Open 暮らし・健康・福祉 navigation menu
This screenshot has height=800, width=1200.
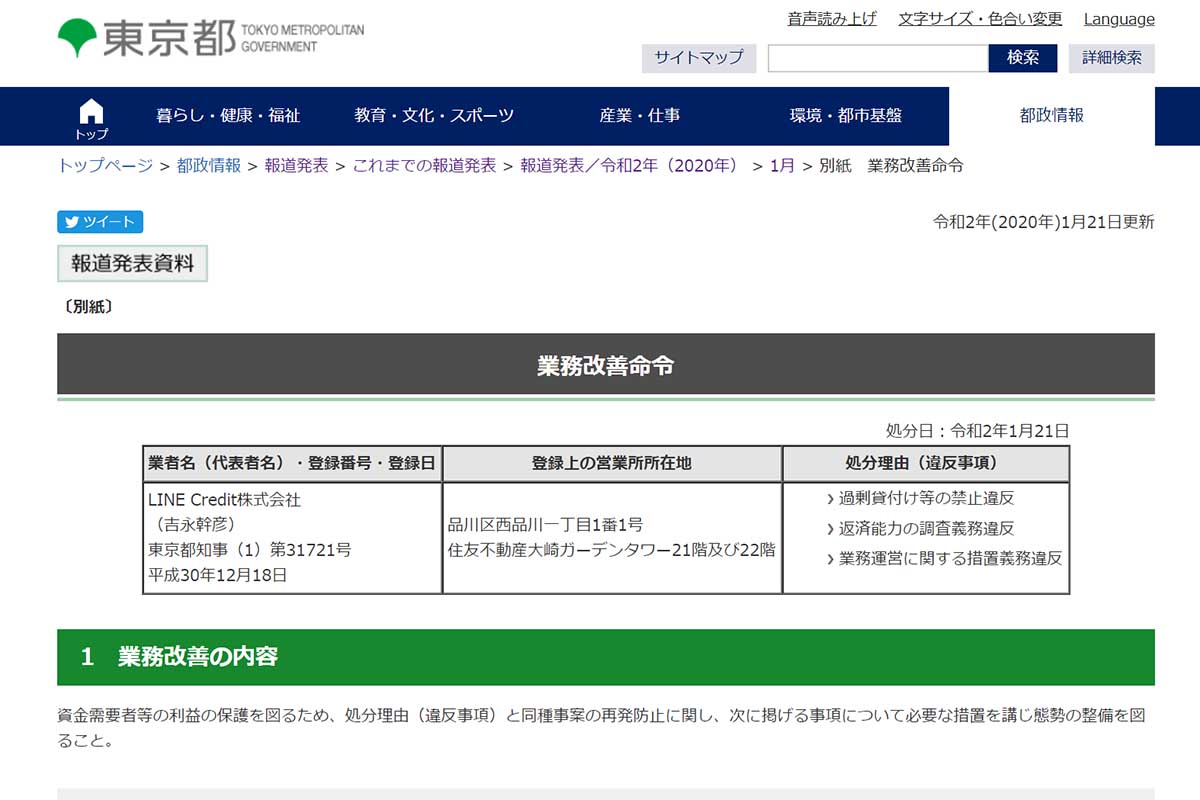pyautogui.click(x=228, y=116)
